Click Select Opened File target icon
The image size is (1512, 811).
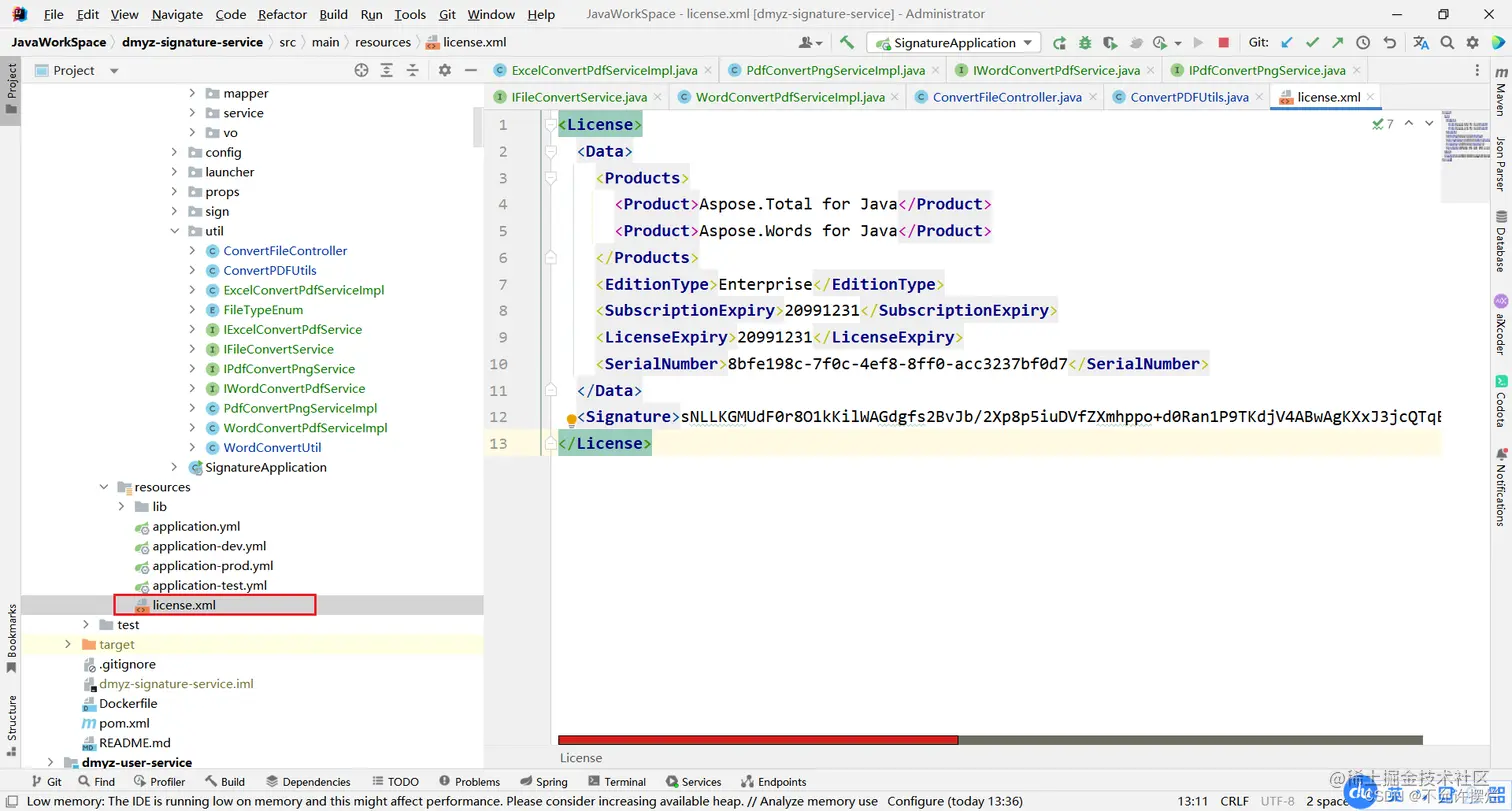361,70
